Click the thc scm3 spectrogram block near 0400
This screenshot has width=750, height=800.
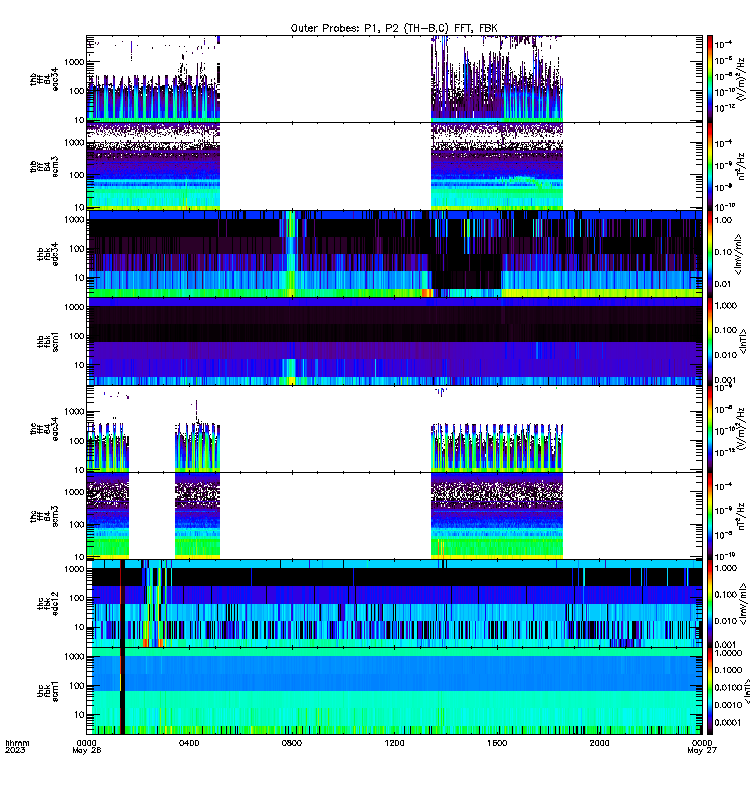click(x=197, y=516)
